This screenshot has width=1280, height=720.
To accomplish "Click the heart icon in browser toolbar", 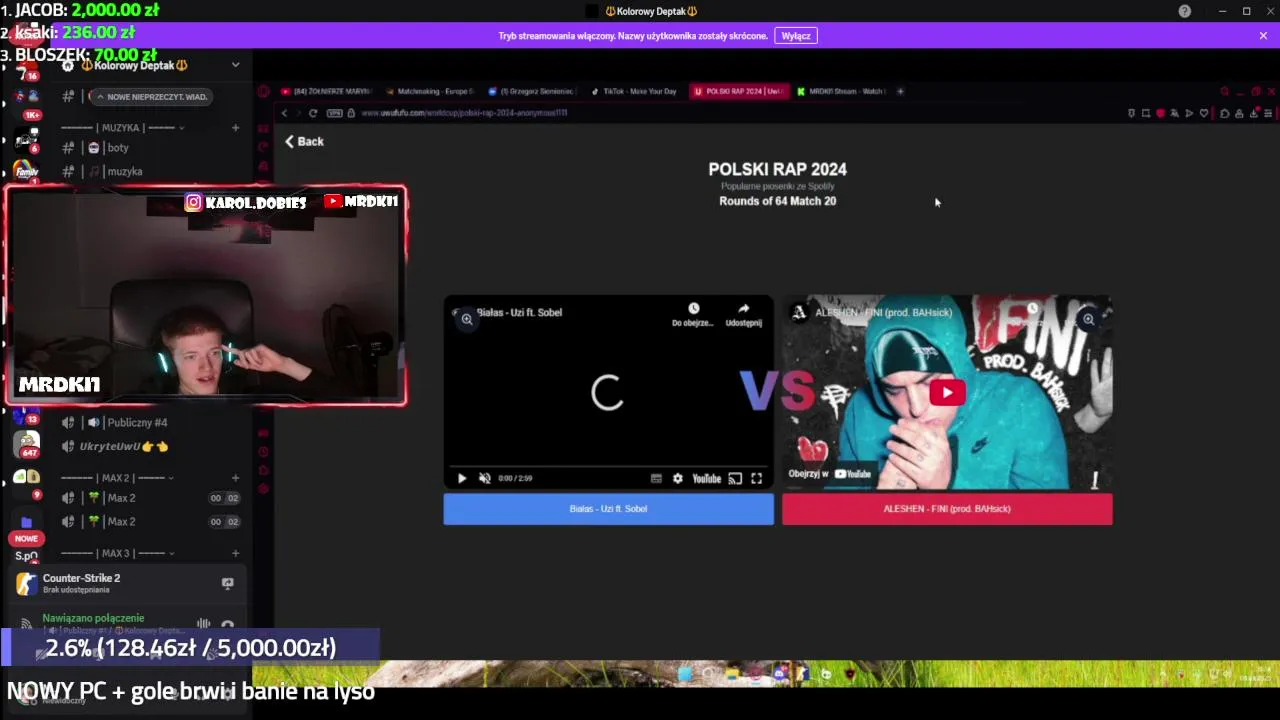I will (x=1204, y=113).
